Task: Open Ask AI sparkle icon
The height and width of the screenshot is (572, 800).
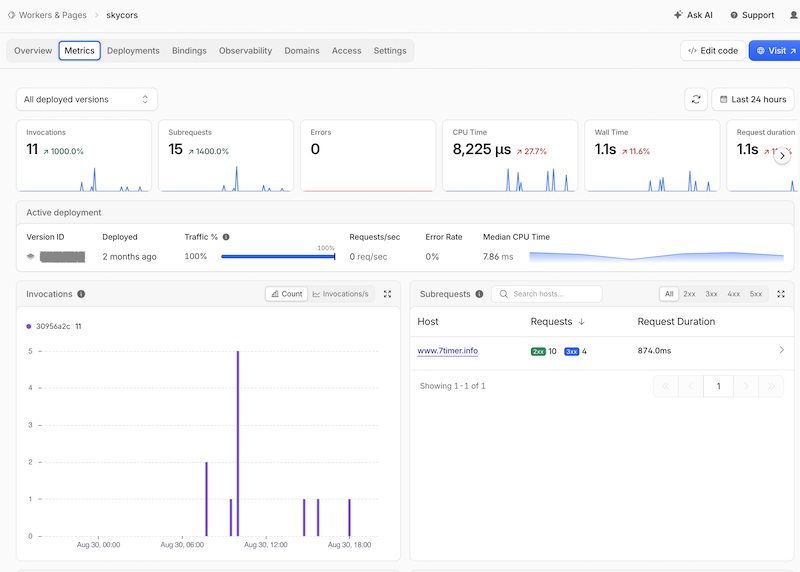Action: [678, 15]
